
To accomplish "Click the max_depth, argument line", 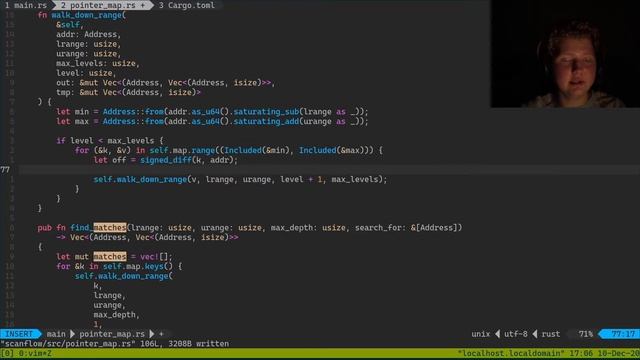I will coord(116,315).
